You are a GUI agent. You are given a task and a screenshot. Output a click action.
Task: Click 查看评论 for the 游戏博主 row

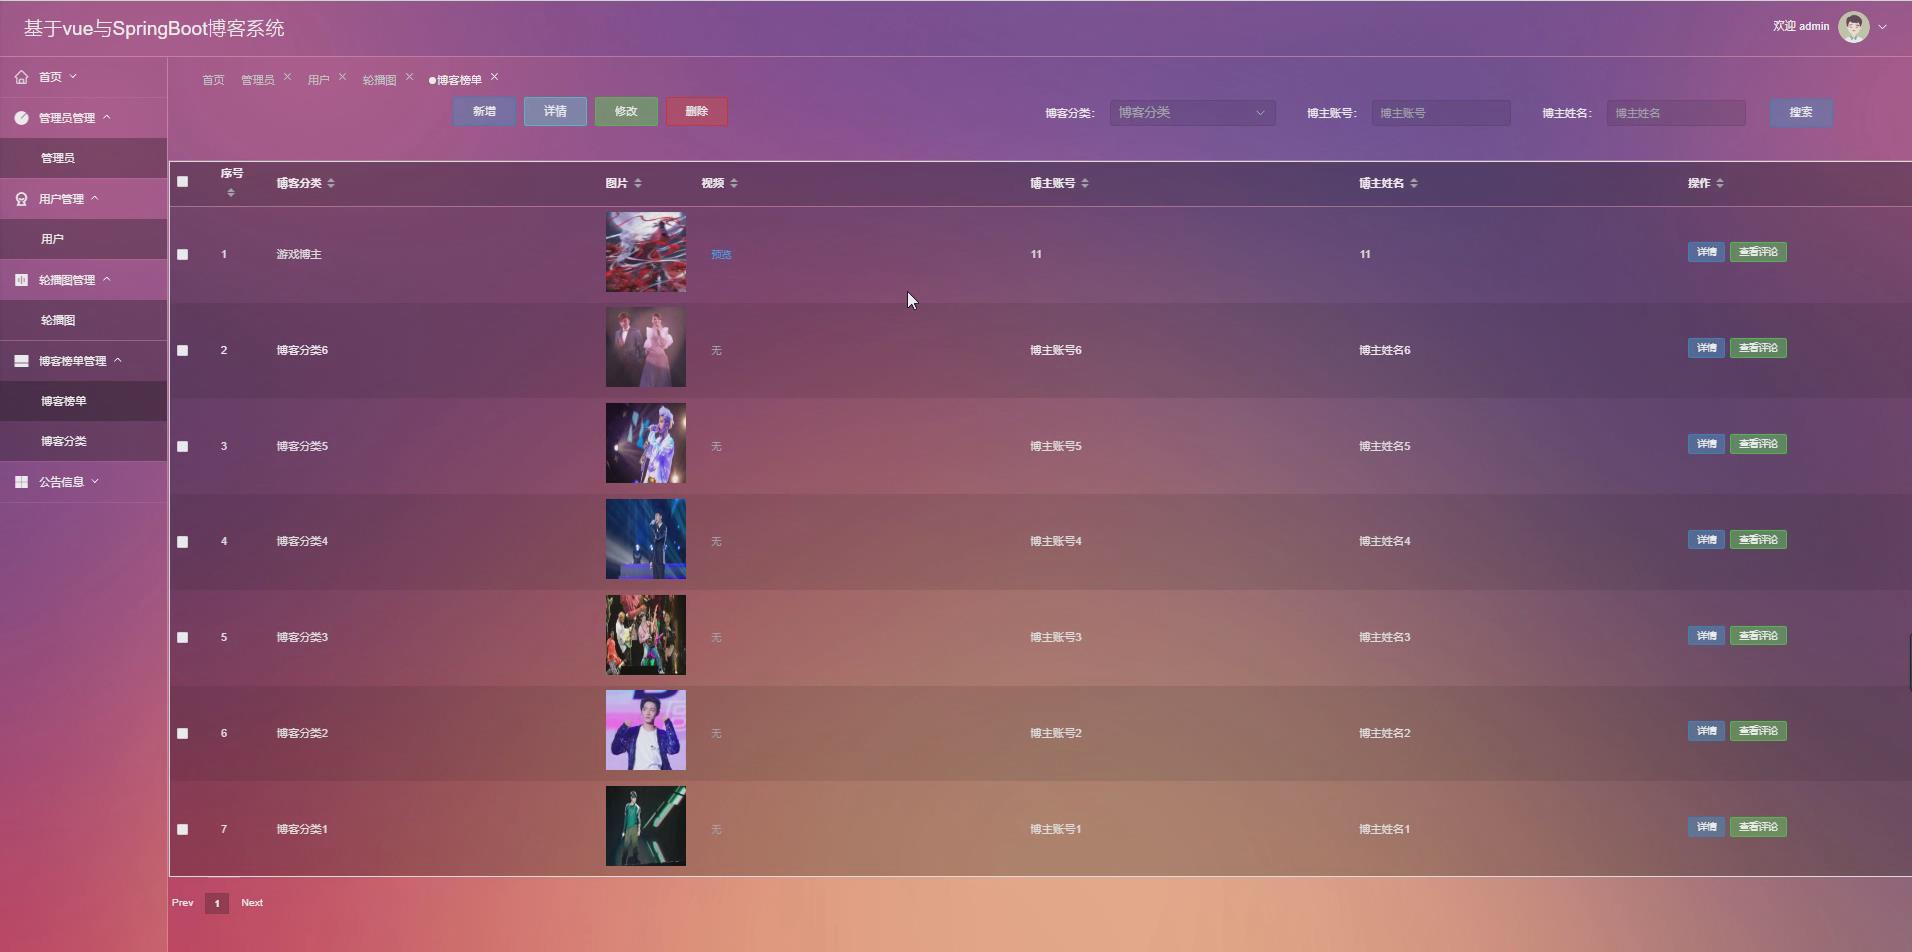click(1758, 252)
